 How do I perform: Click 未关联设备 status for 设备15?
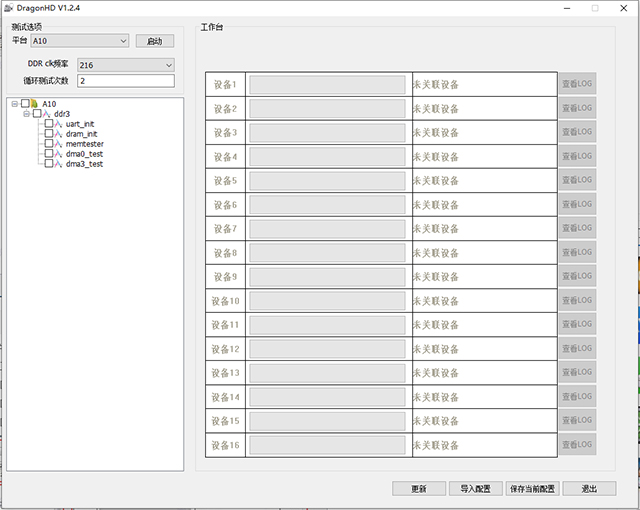pyautogui.click(x=436, y=421)
